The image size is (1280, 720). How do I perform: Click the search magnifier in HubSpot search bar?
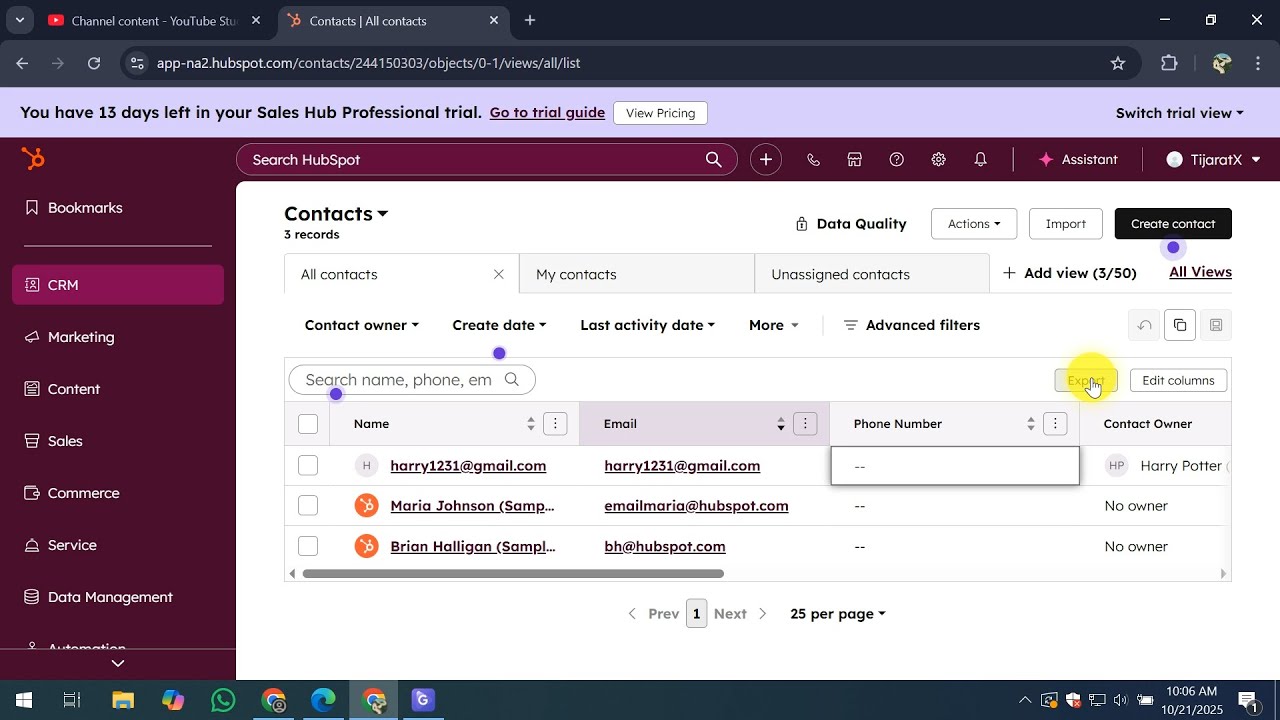713,159
